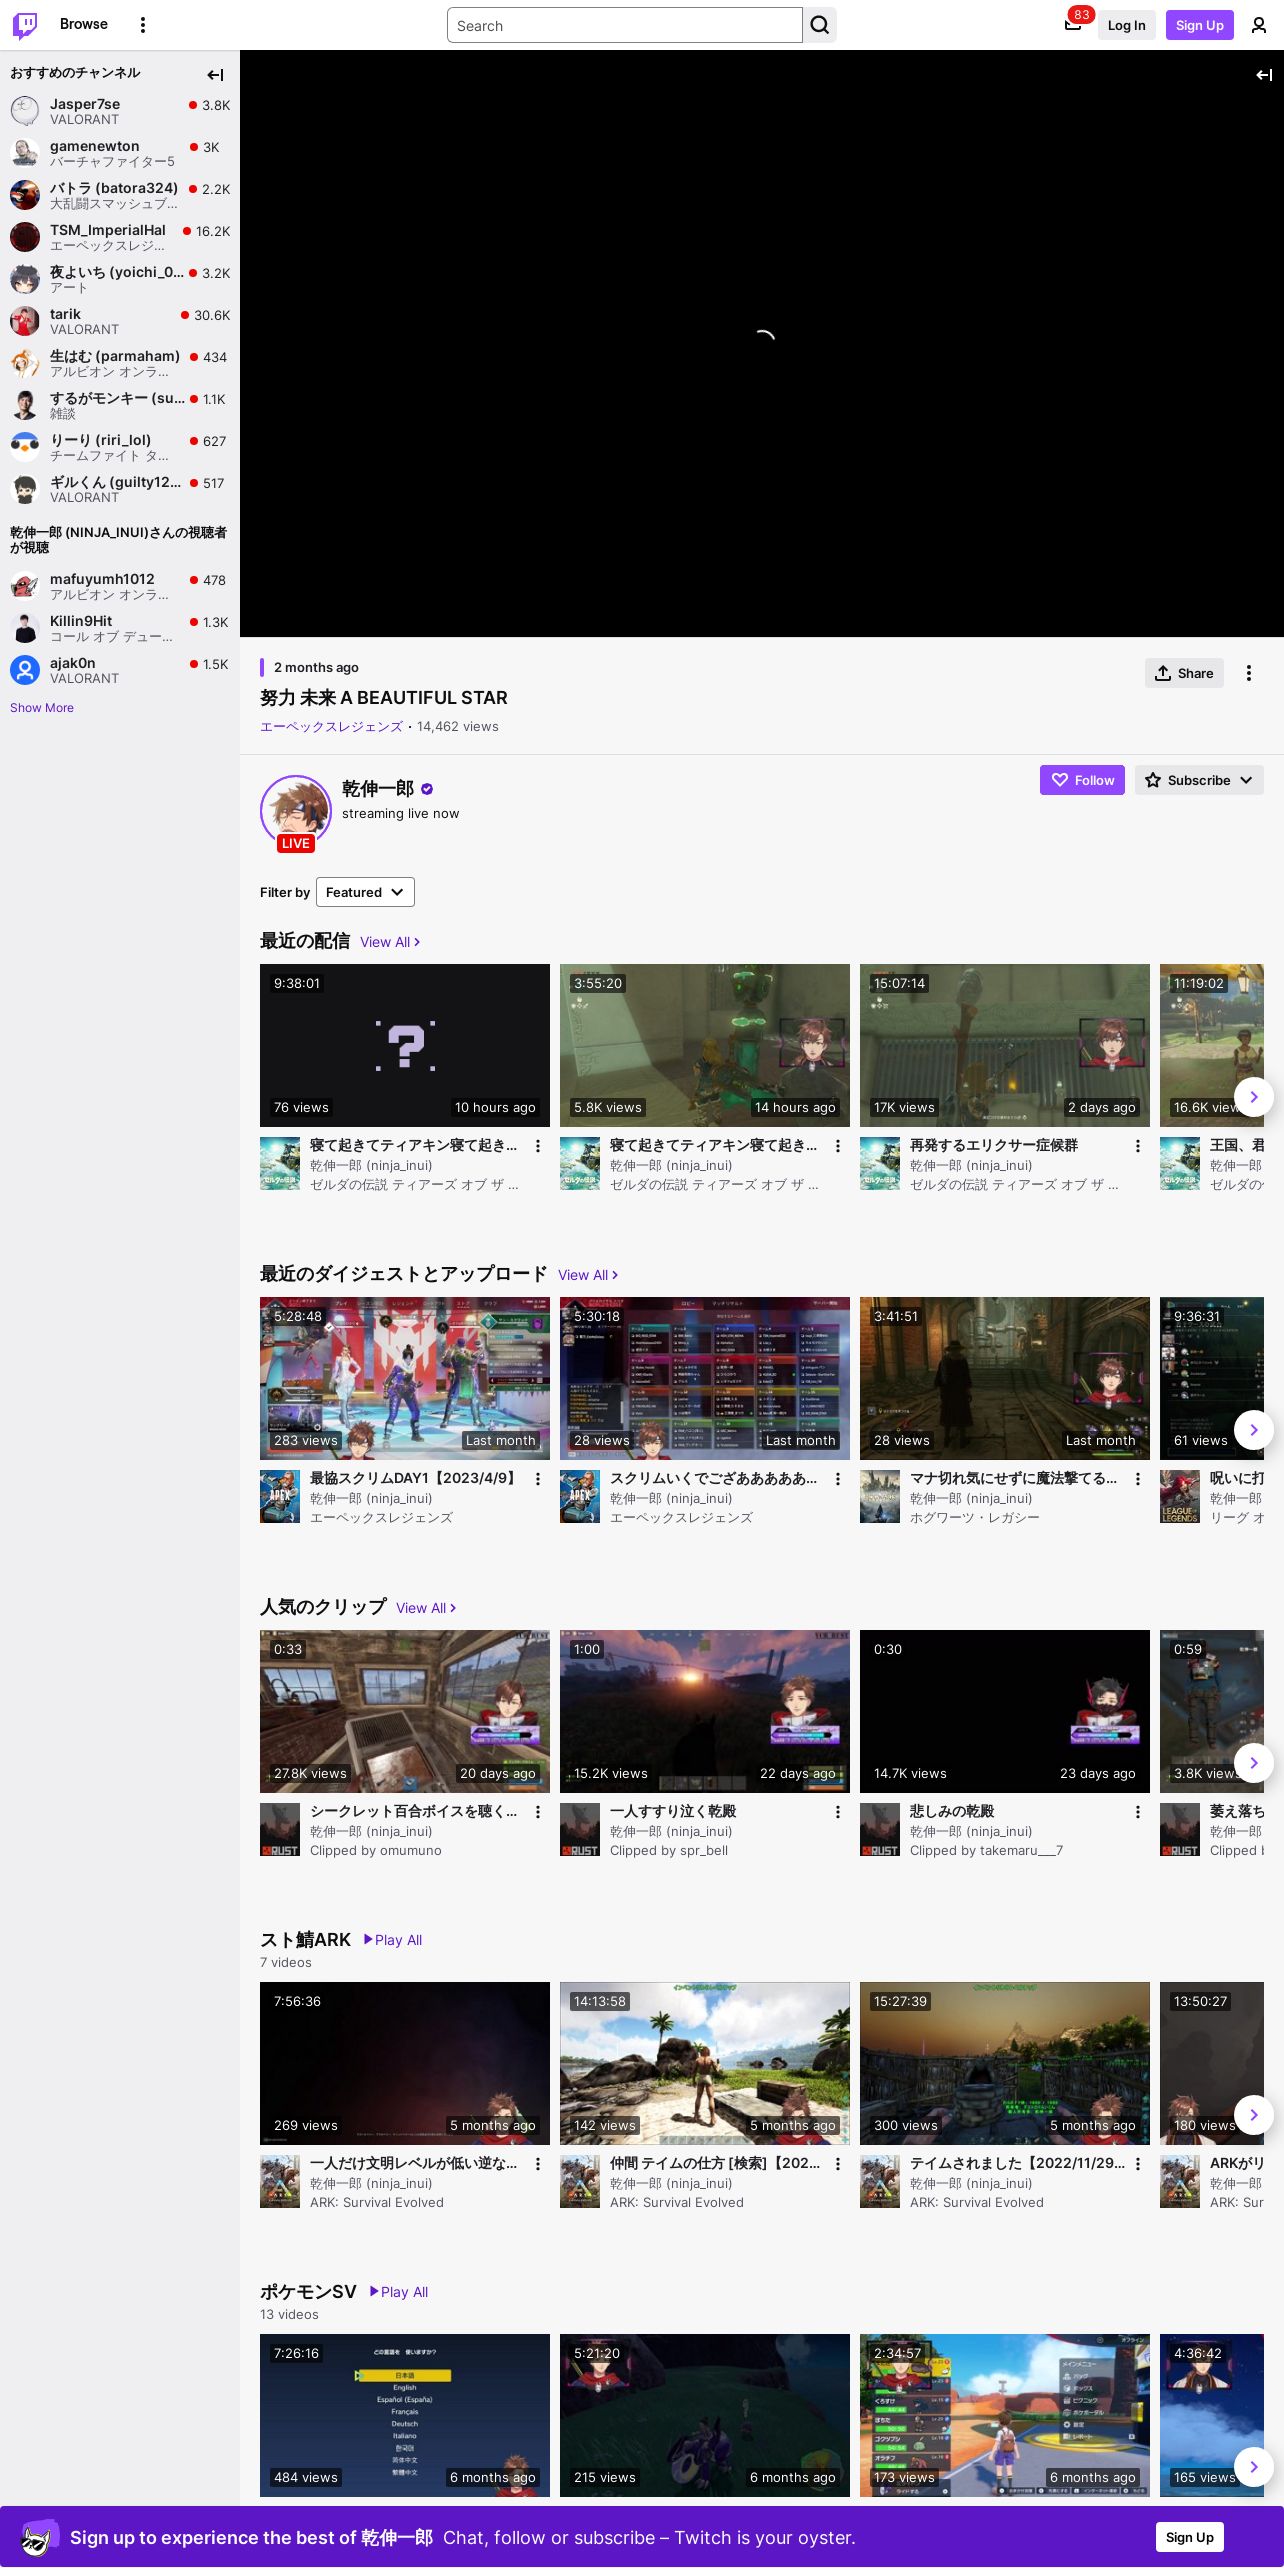Viewport: 1284px width, 2568px height.
Task: Show next videos in スト鯖ARK carousel
Action: (1254, 2115)
